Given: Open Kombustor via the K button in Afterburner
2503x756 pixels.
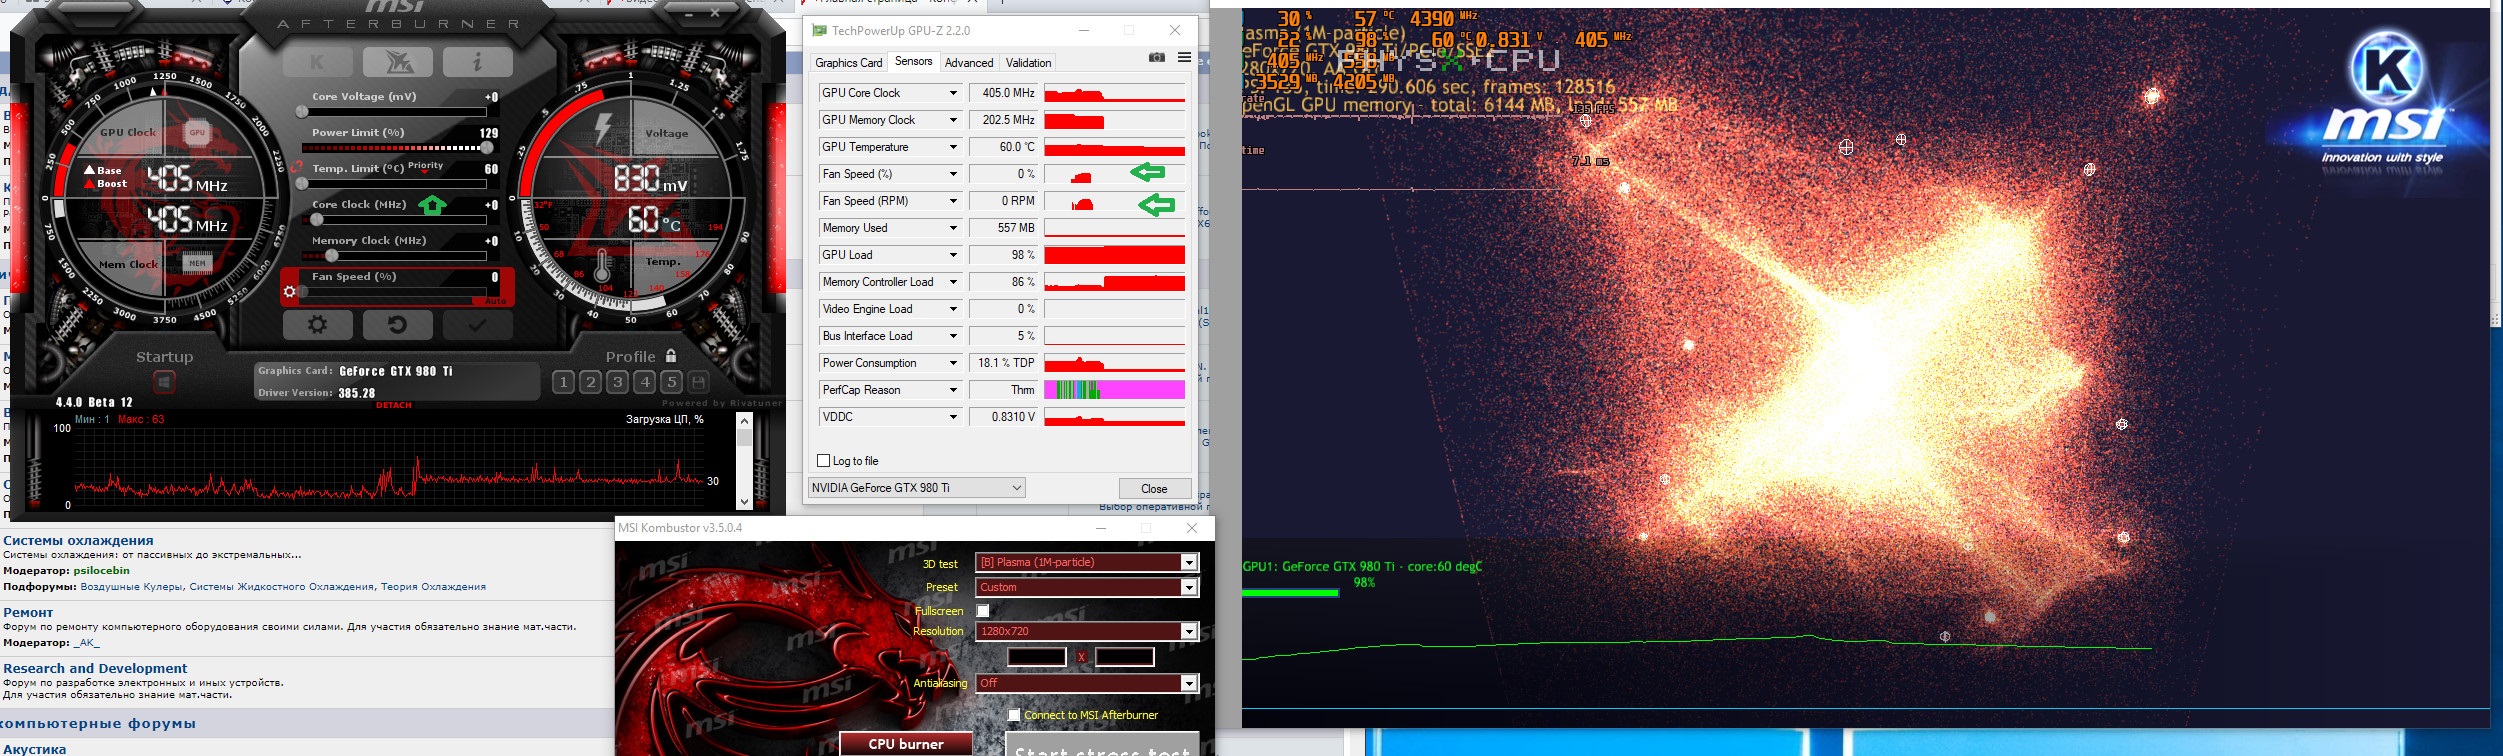Looking at the screenshot, I should (x=317, y=62).
